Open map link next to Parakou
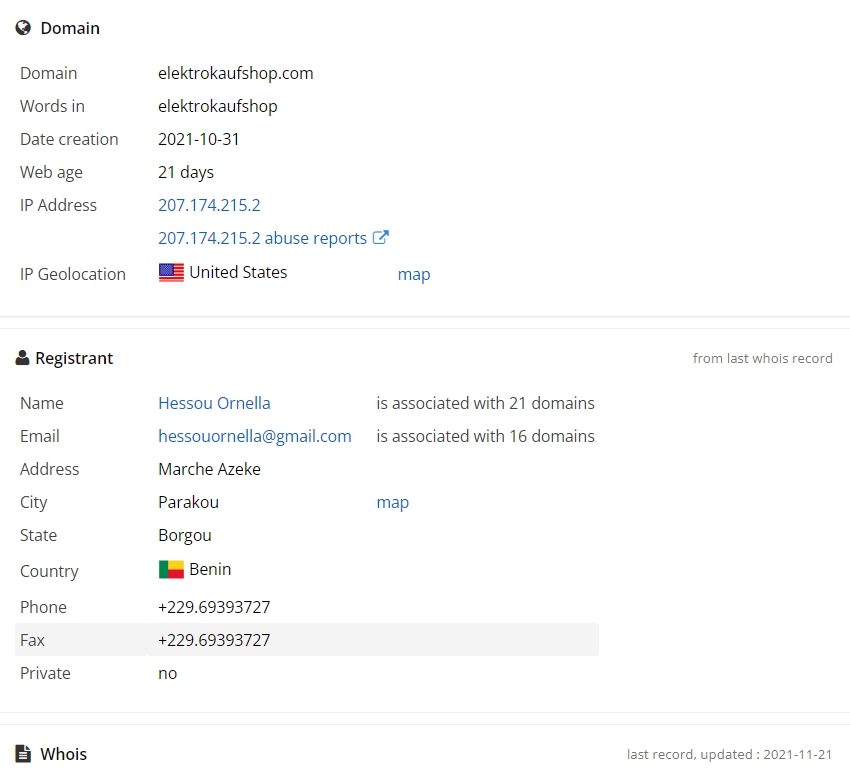850x771 pixels. [x=392, y=503]
